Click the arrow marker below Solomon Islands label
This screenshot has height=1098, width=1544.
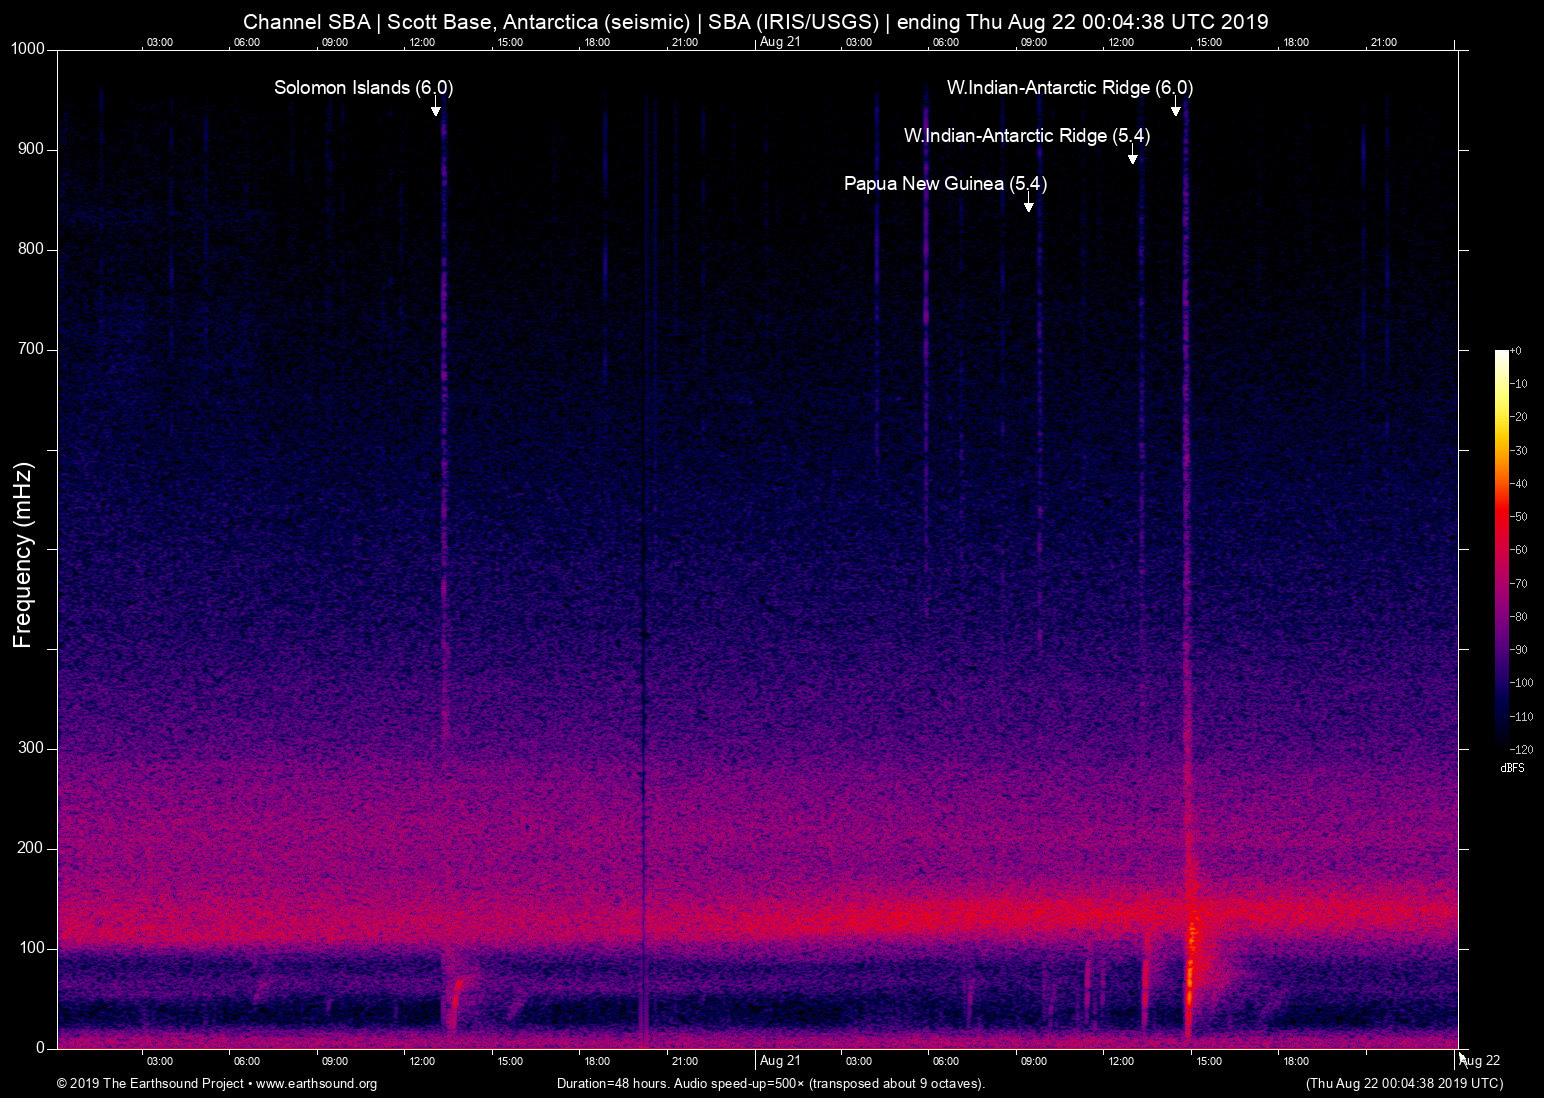coord(436,108)
